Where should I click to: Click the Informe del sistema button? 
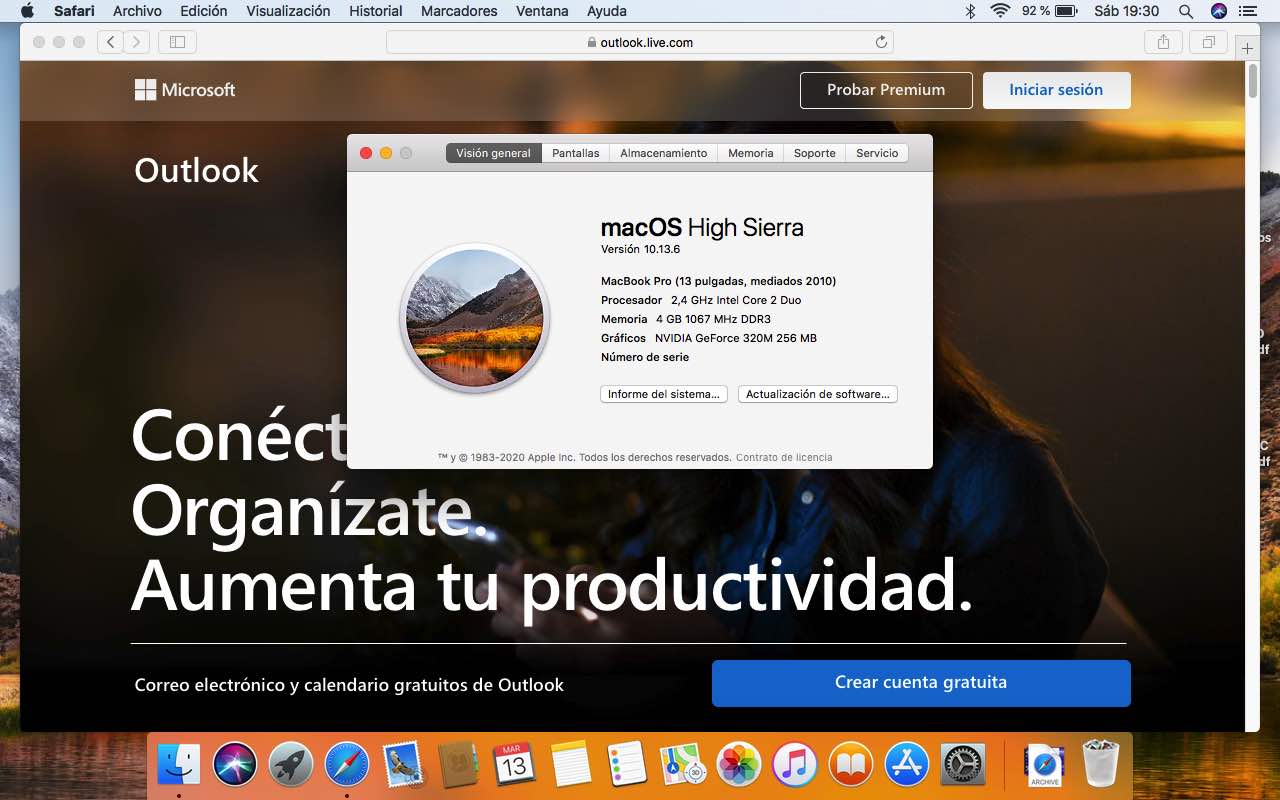point(664,394)
